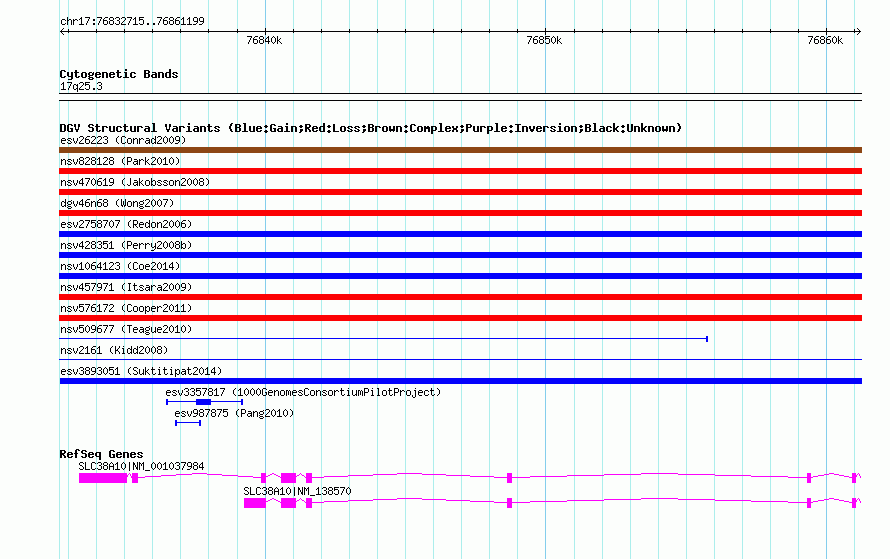Image resolution: width=890 pixels, height=559 pixels.
Task: Click the nsv457971 (Itsara2009) label
Action: 126,287
